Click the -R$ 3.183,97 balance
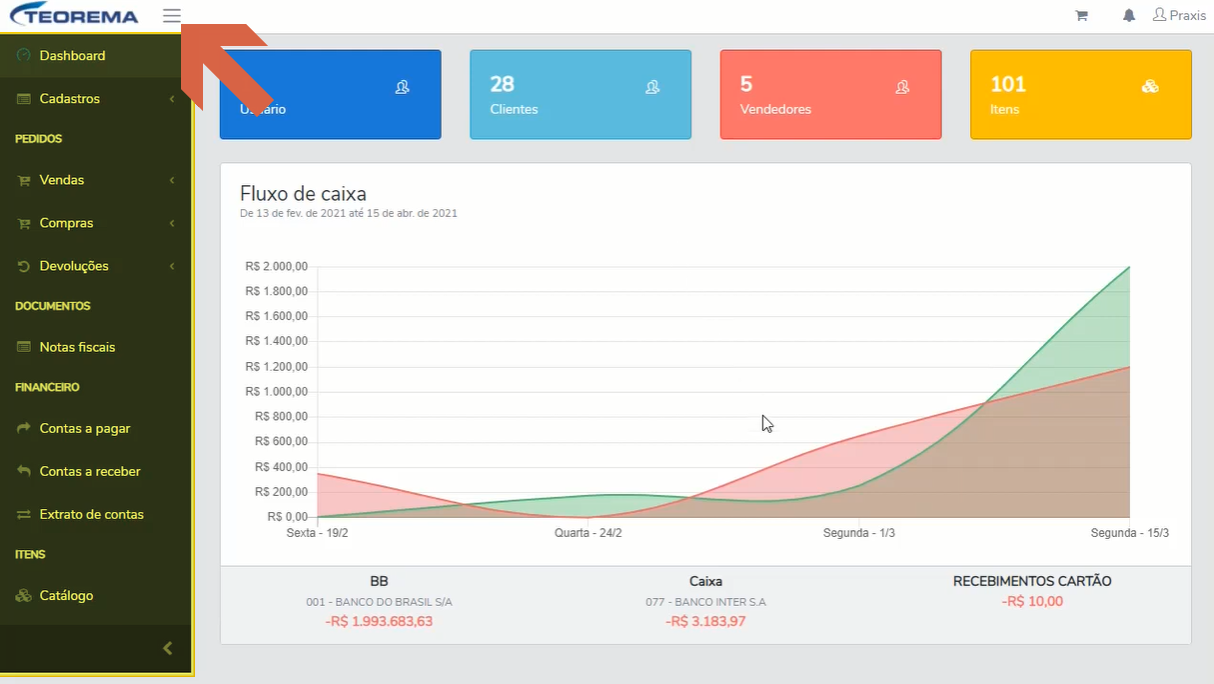The width and height of the screenshot is (1214, 684). tap(706, 621)
